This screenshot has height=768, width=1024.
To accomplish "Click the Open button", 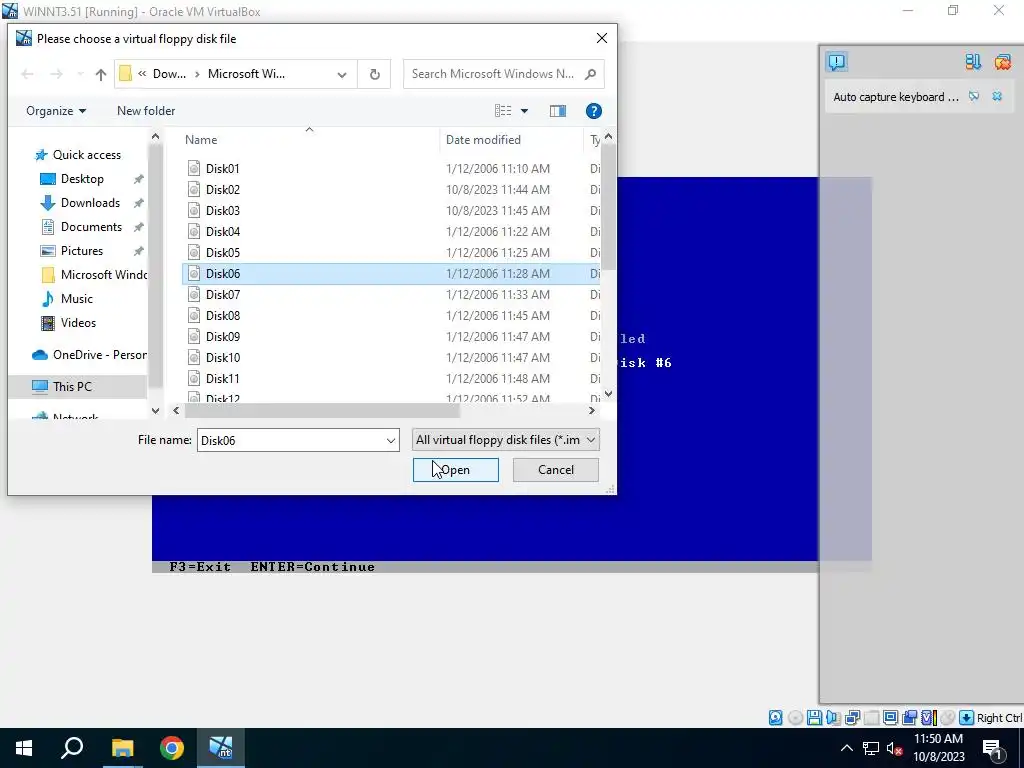I will 455,470.
